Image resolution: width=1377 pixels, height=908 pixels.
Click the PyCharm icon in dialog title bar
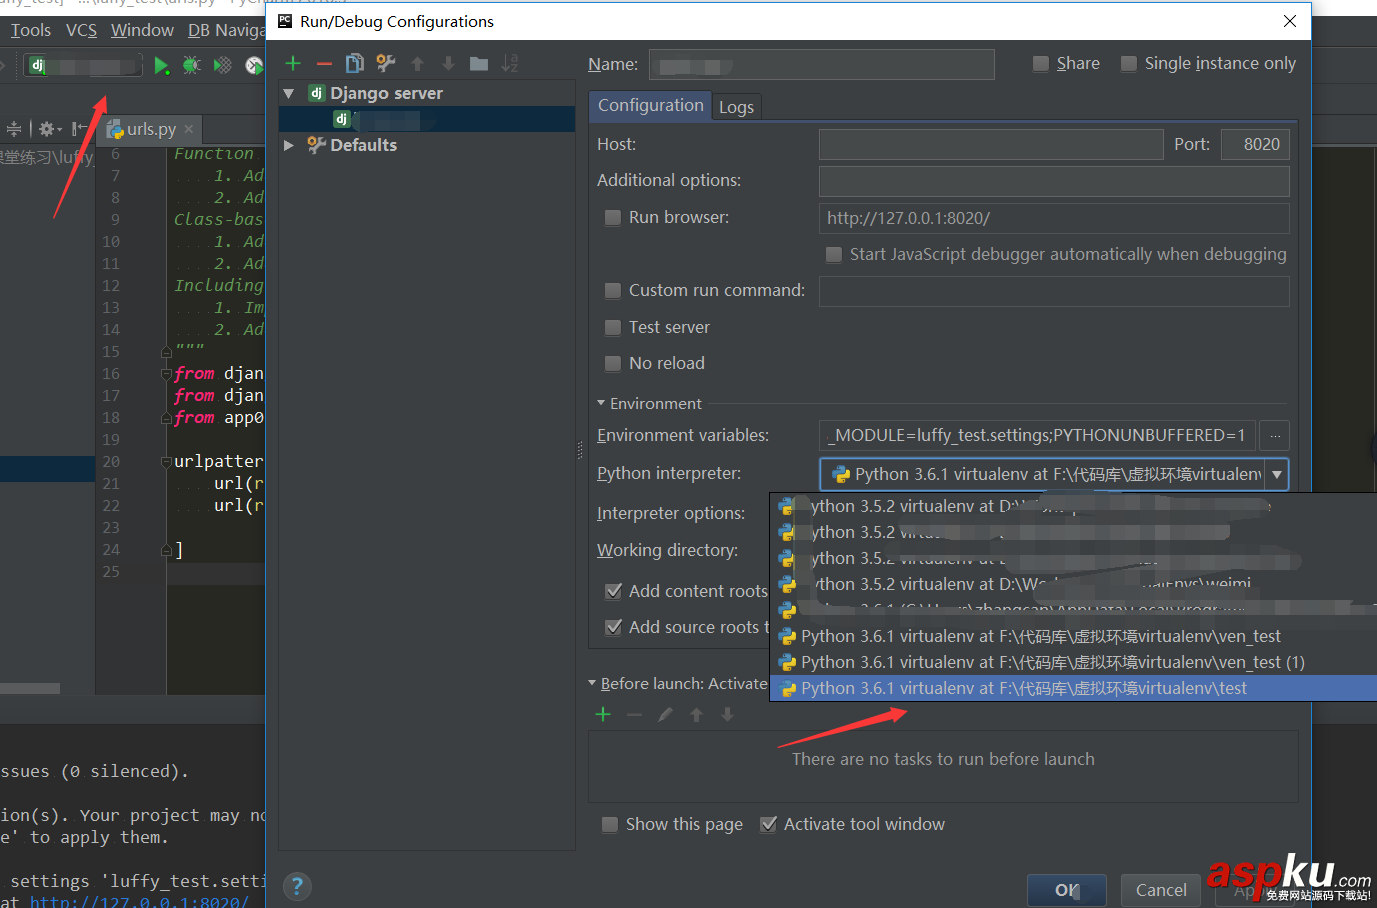pos(285,21)
